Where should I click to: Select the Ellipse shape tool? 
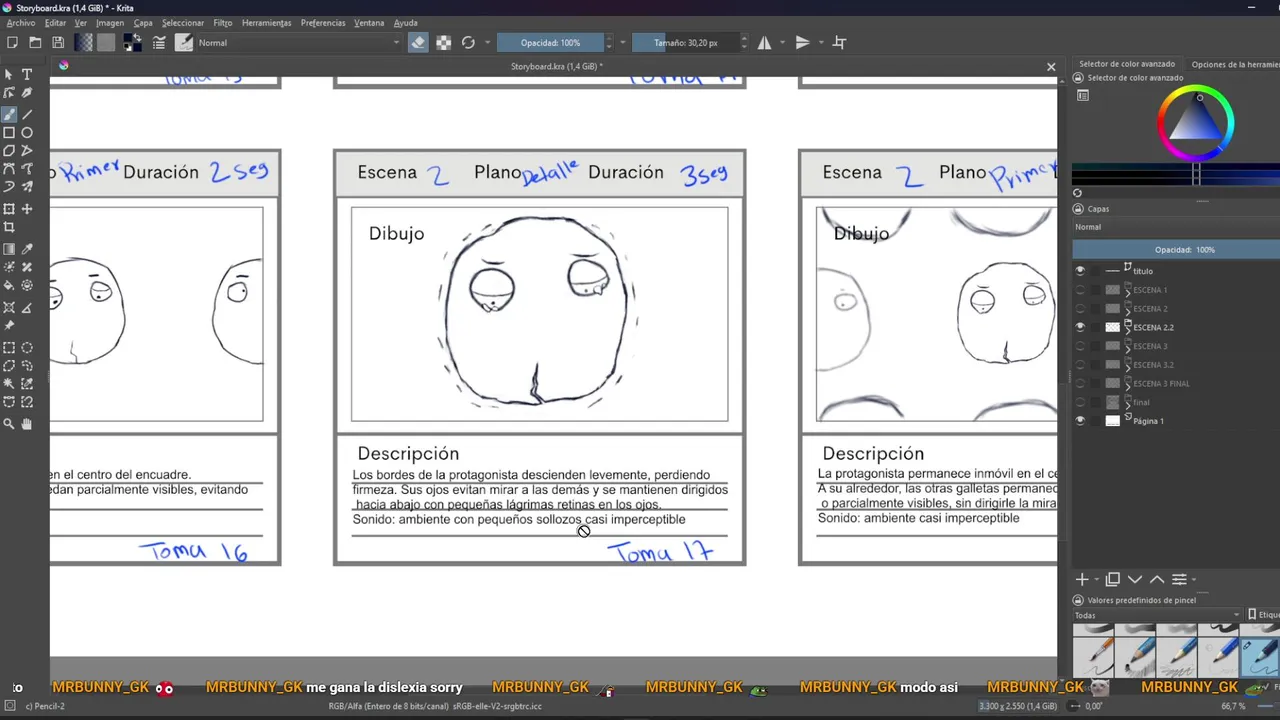tap(27, 132)
